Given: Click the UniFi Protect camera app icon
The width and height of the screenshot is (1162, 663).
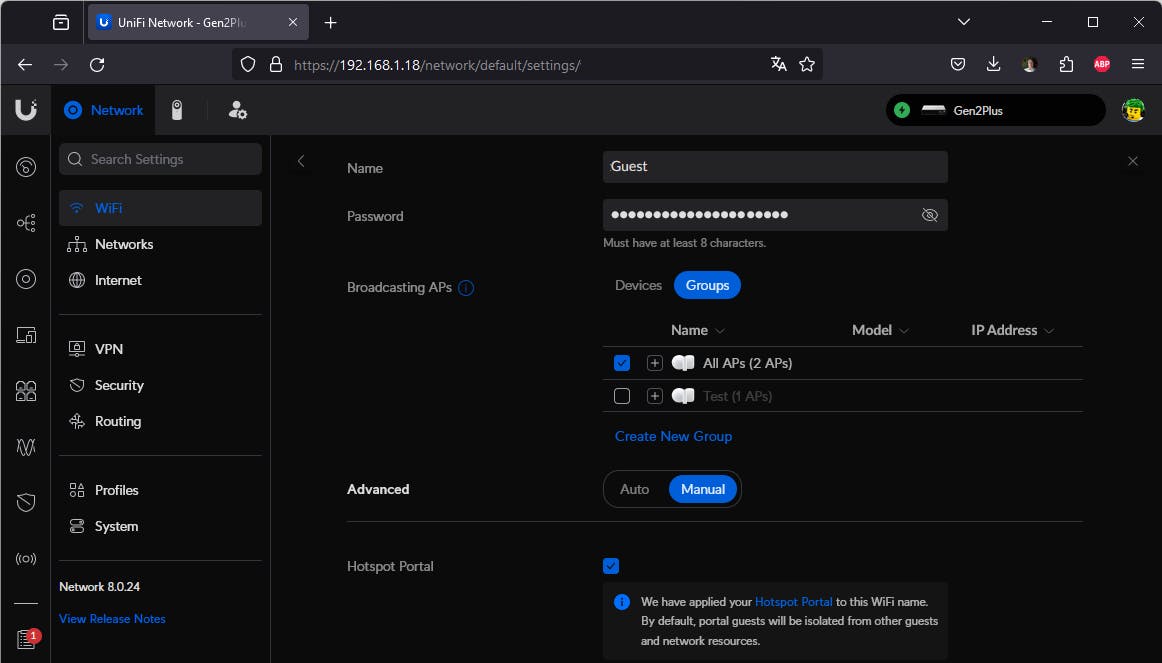Looking at the screenshot, I should [x=177, y=110].
